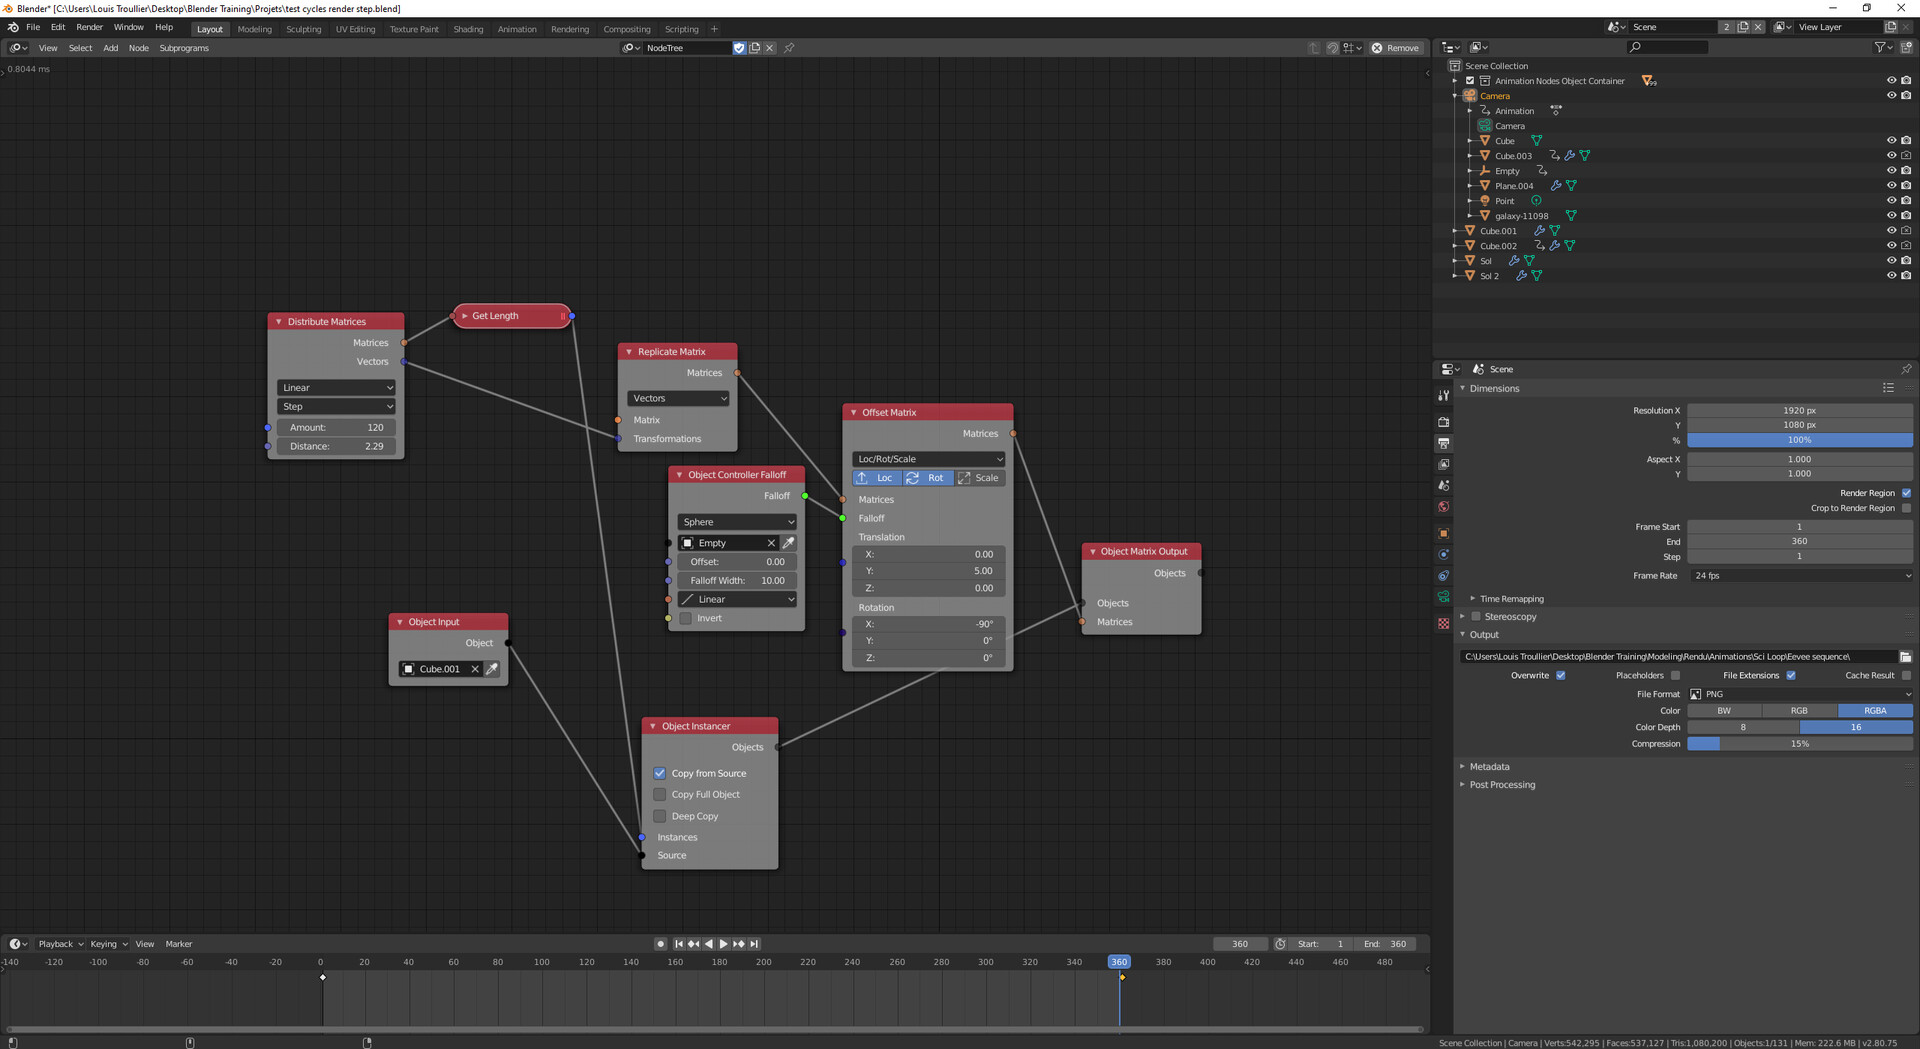Open the View Layer properties tab
Image resolution: width=1920 pixels, height=1049 pixels.
coord(1443,464)
